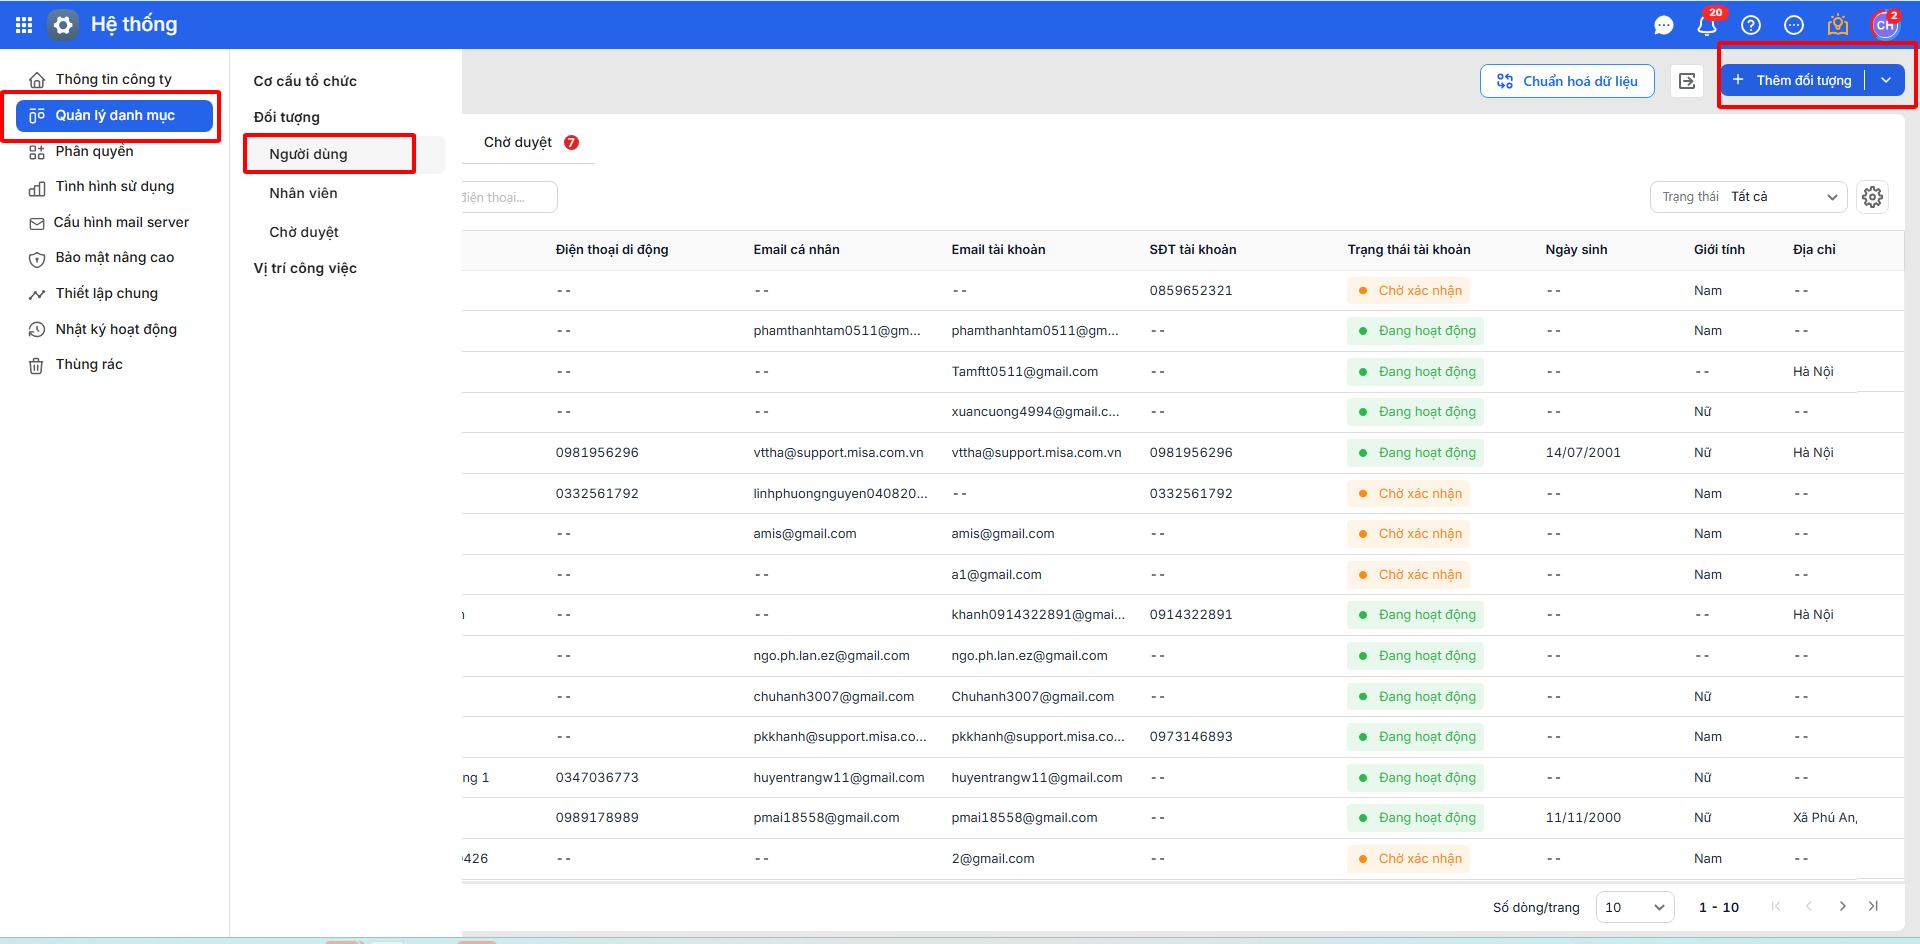Click the help question mark icon
Image resolution: width=1920 pixels, height=944 pixels.
click(1751, 25)
